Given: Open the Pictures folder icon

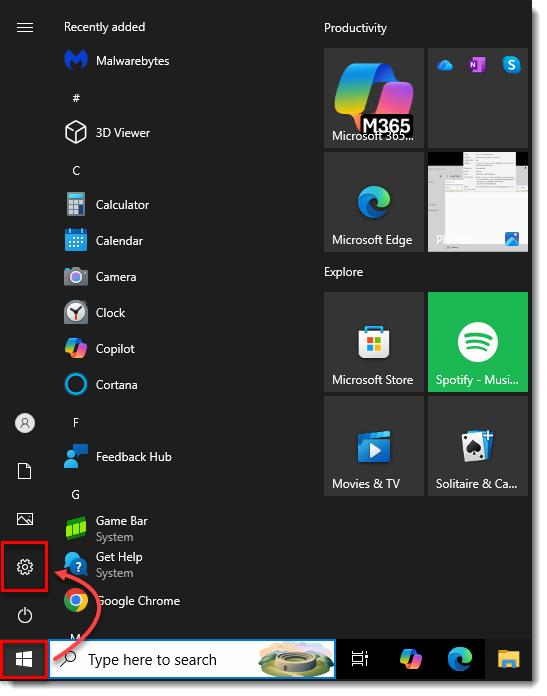Looking at the screenshot, I should 25,519.
